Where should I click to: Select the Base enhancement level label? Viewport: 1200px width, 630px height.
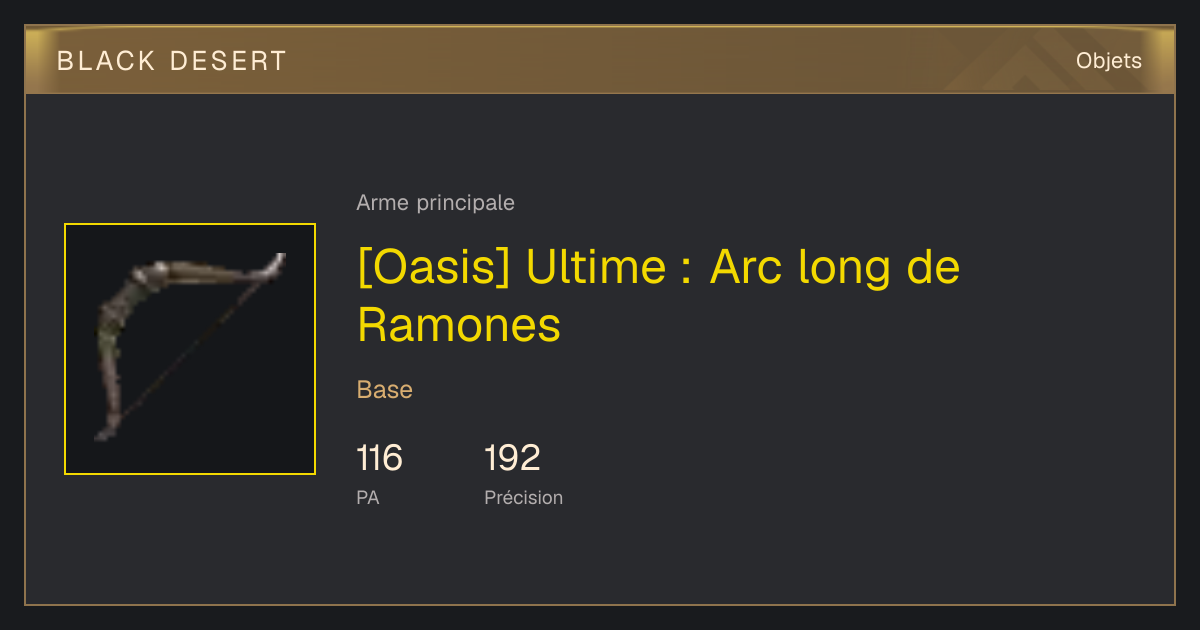pyautogui.click(x=385, y=390)
